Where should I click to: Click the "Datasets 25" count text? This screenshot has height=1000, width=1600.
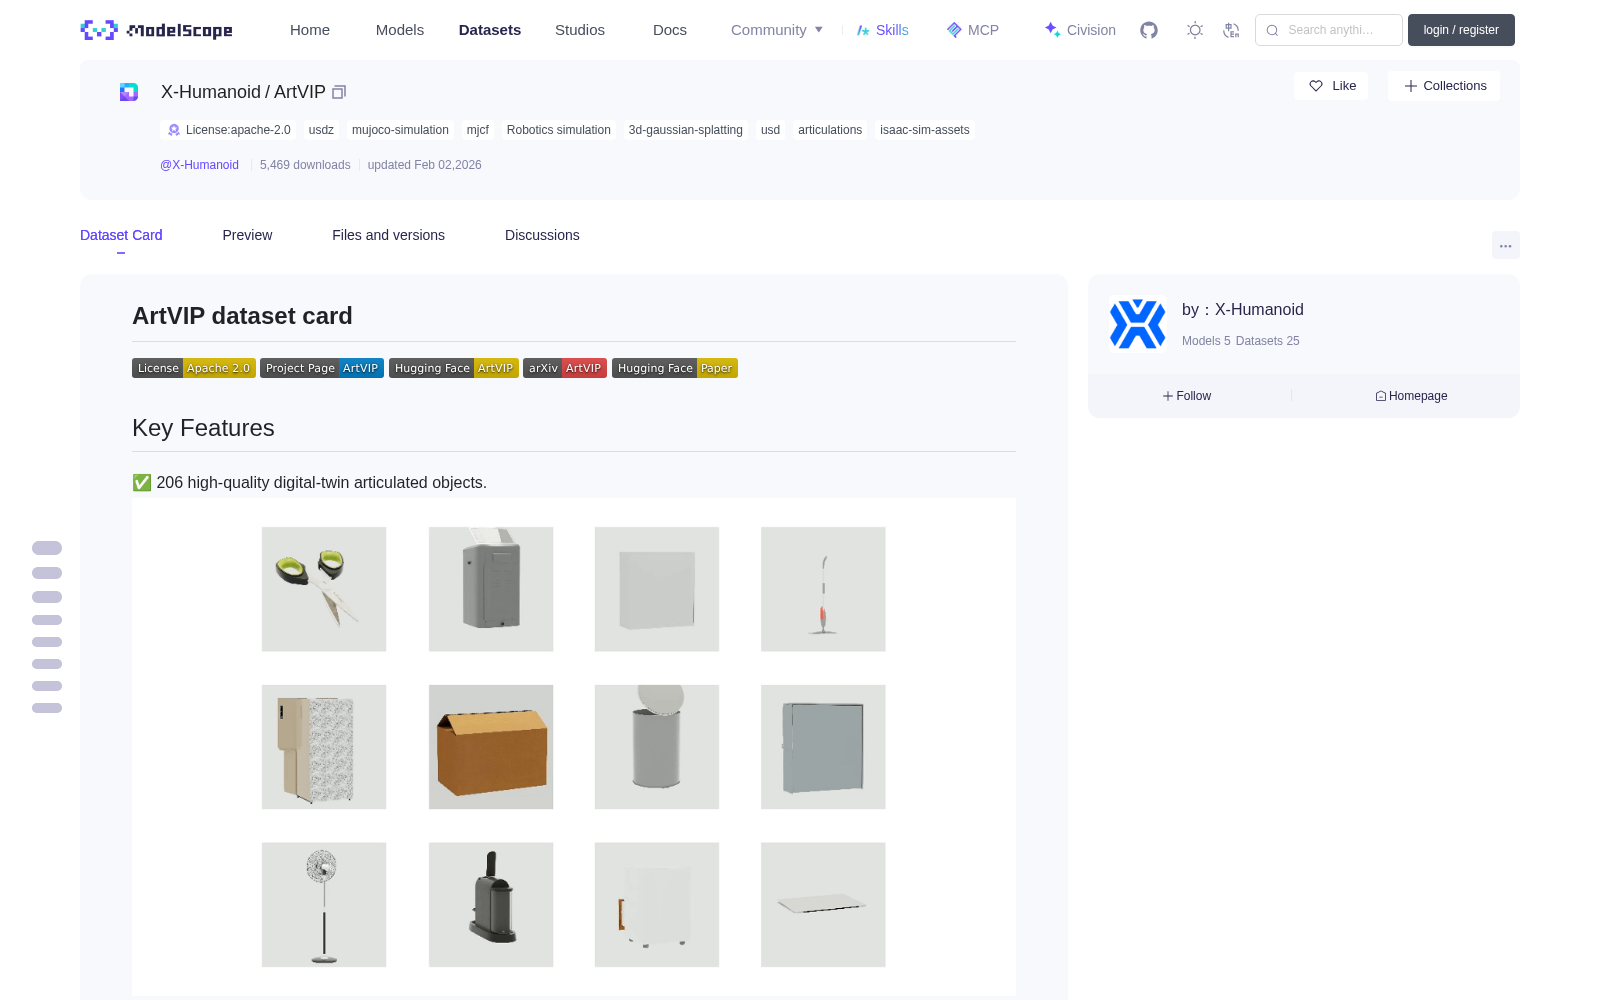[x=1268, y=341]
